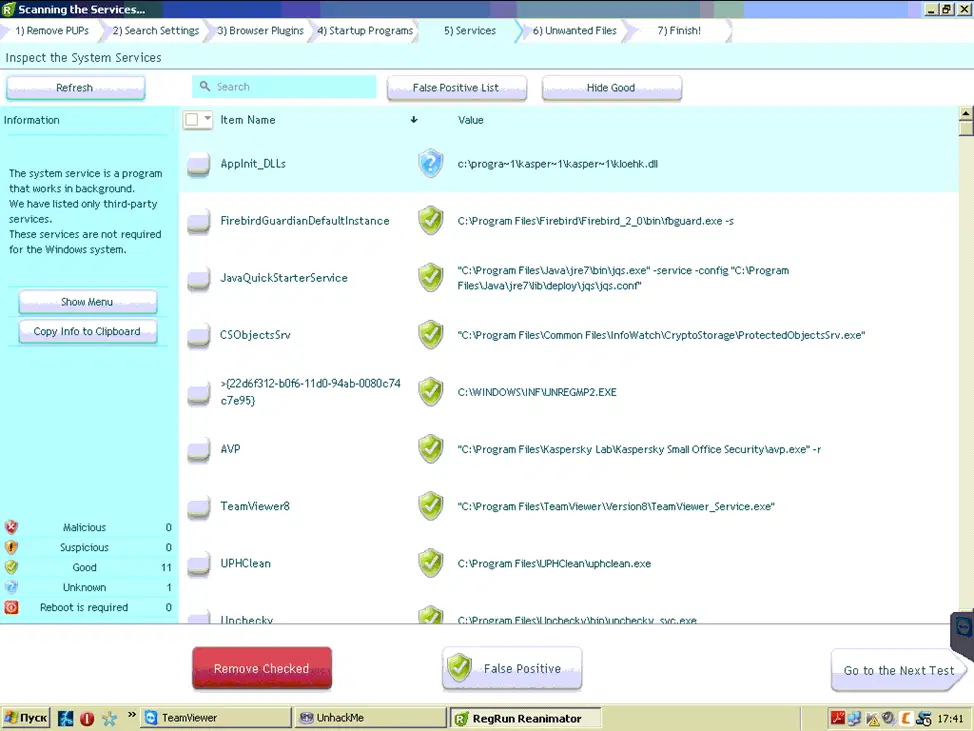Mark item as False Positive
Screen dimensions: 974x731
(512, 668)
